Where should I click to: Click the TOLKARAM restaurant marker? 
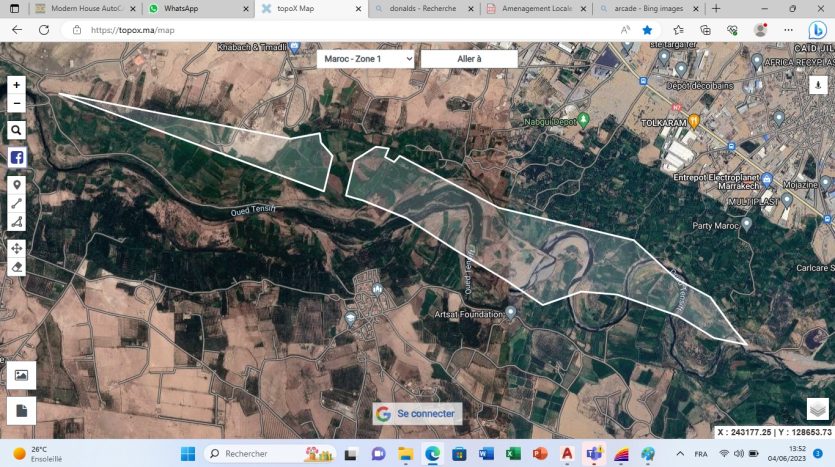pos(694,121)
